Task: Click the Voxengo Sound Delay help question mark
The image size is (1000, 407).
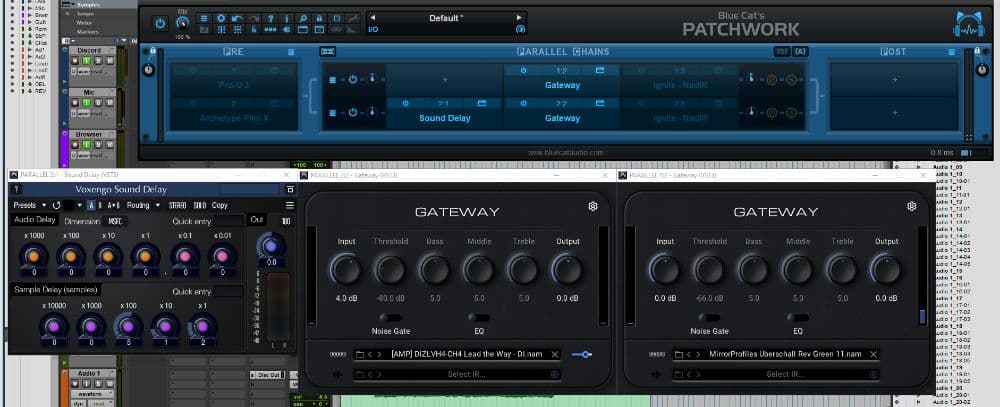Action: [17, 189]
